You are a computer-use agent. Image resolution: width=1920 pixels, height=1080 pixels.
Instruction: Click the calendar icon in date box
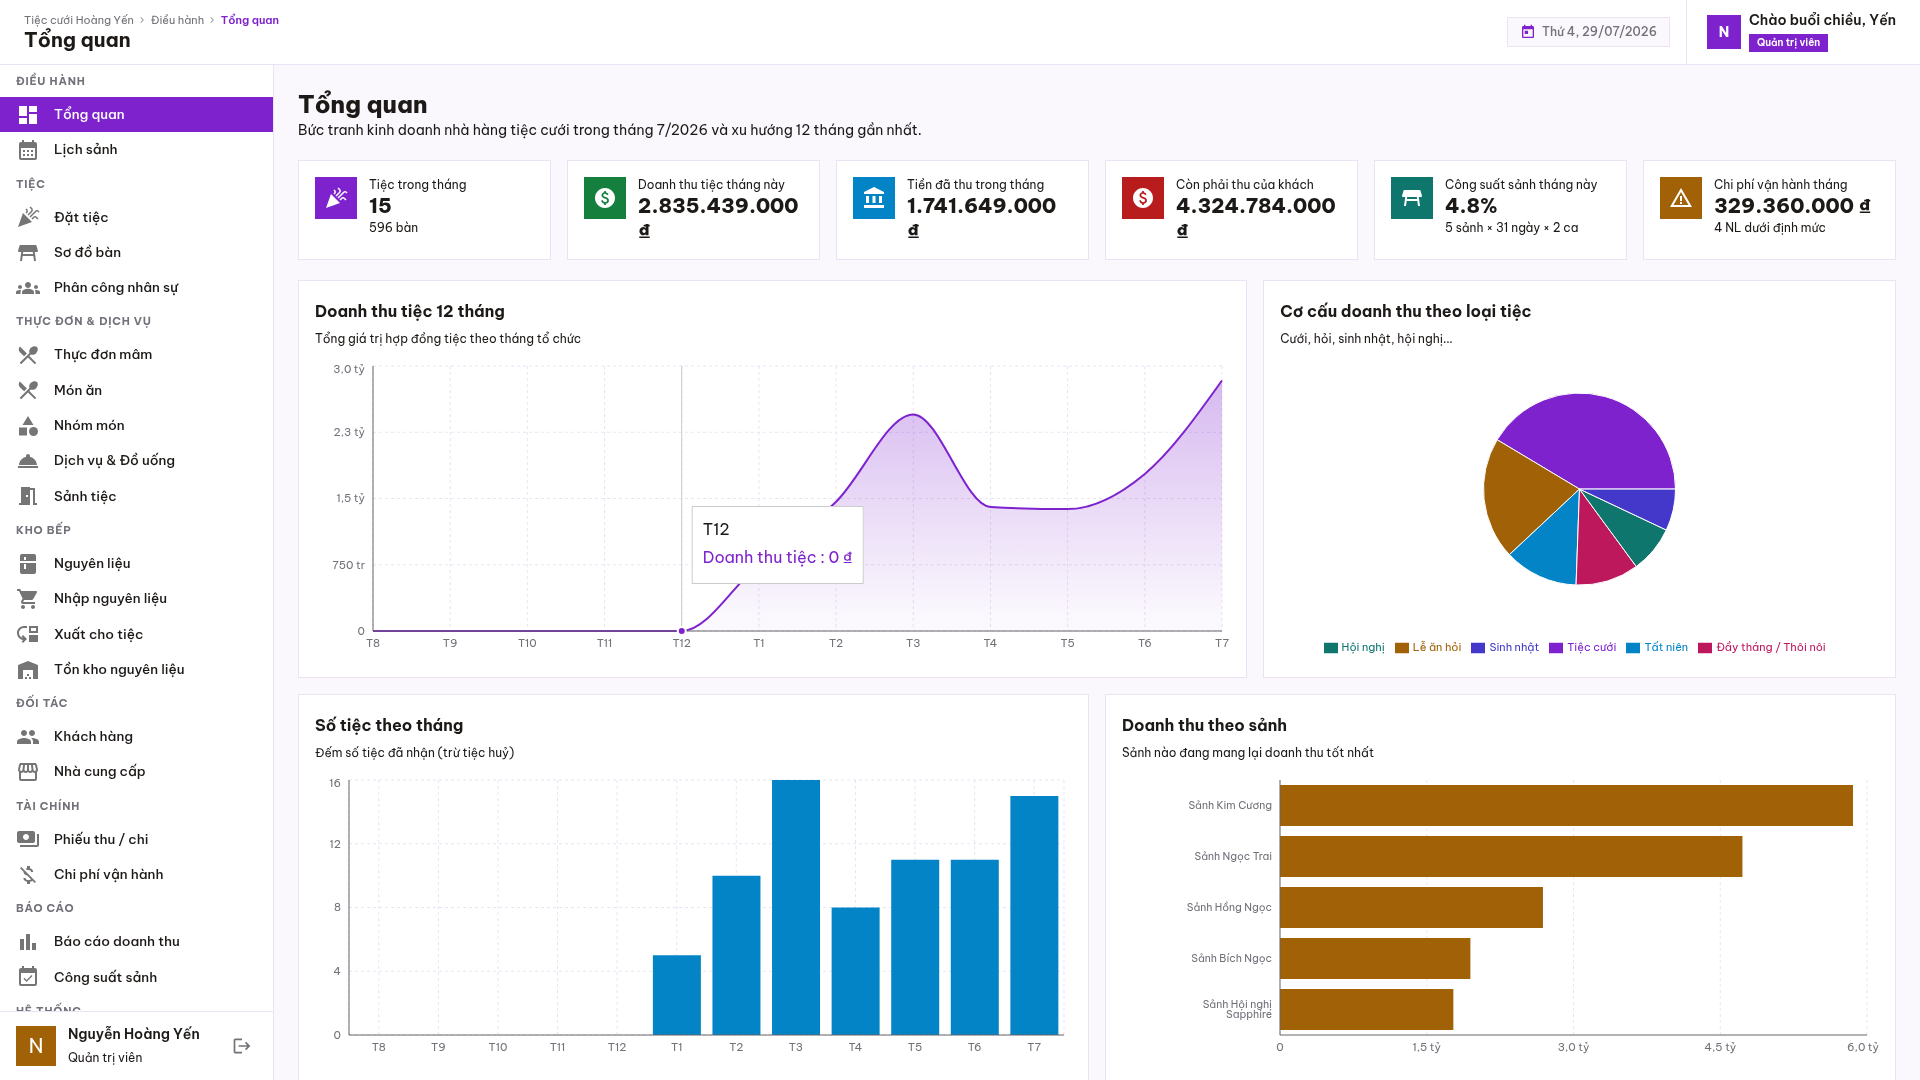point(1528,32)
